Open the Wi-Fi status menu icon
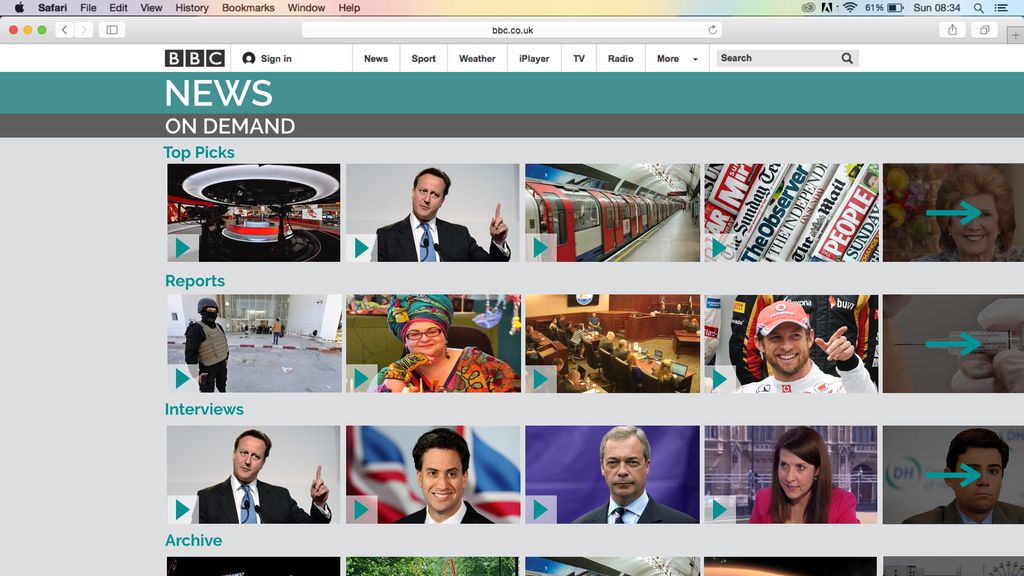 [x=850, y=8]
